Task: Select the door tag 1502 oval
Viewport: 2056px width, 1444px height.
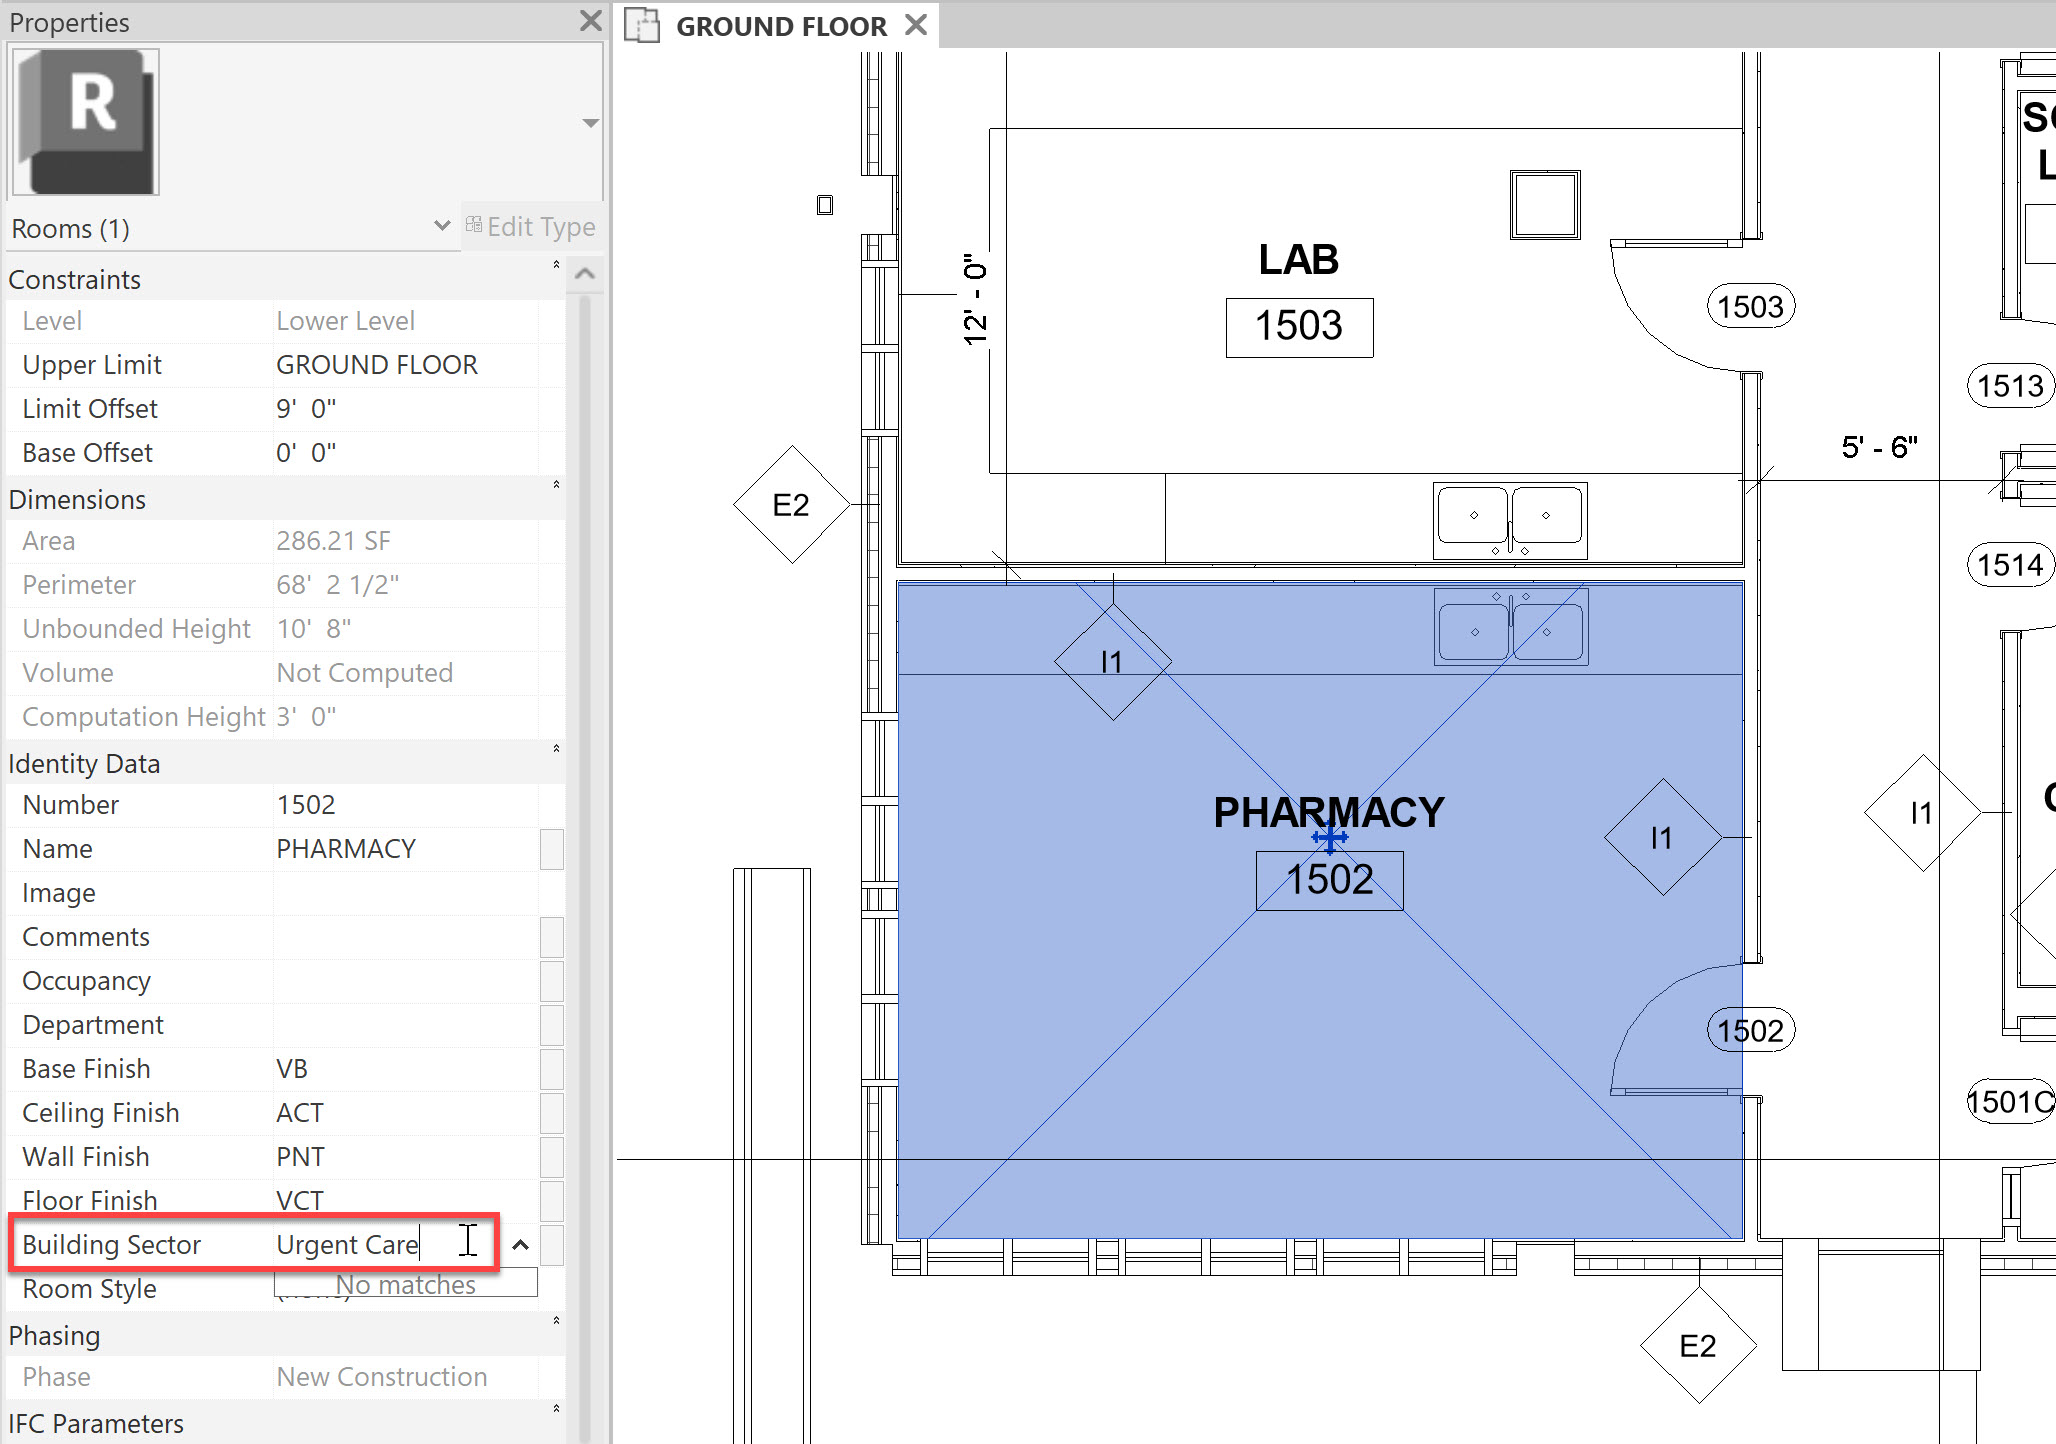Action: 1750,1030
